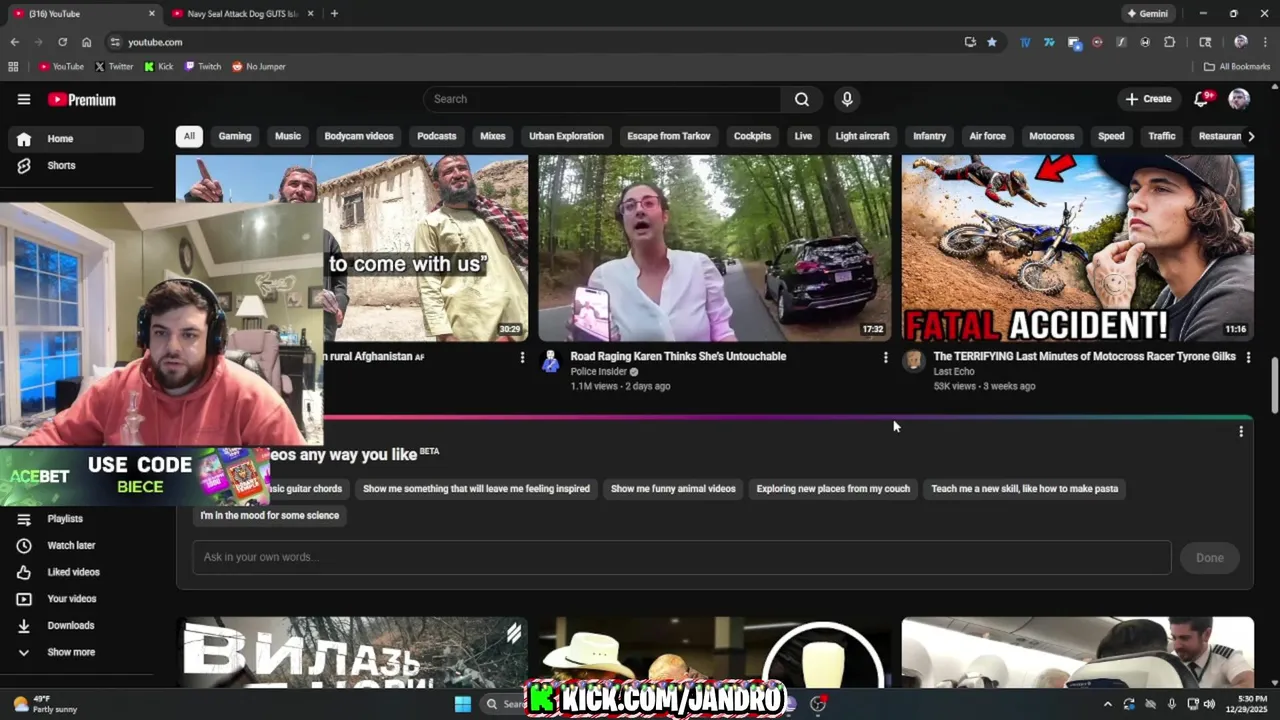Image resolution: width=1280 pixels, height=720 pixels.
Task: Select the Bodycam videos chip
Action: click(x=359, y=136)
